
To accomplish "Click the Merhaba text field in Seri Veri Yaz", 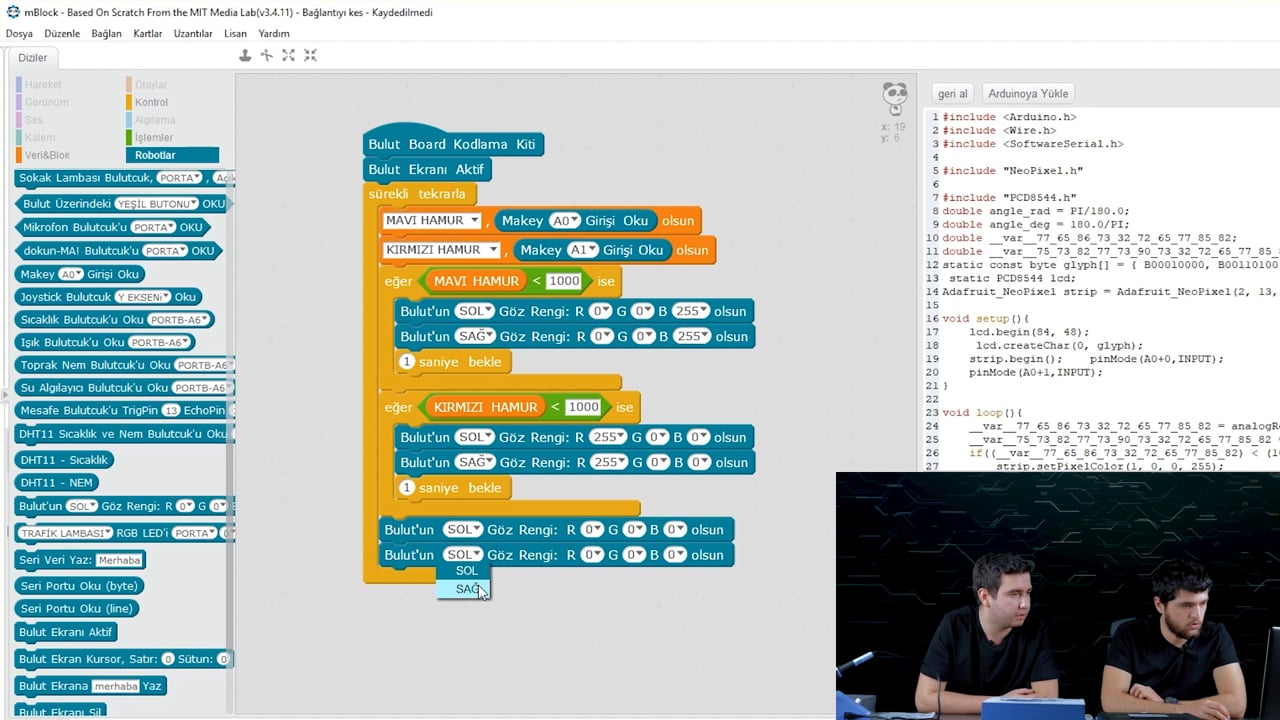I will pyautogui.click(x=119, y=560).
